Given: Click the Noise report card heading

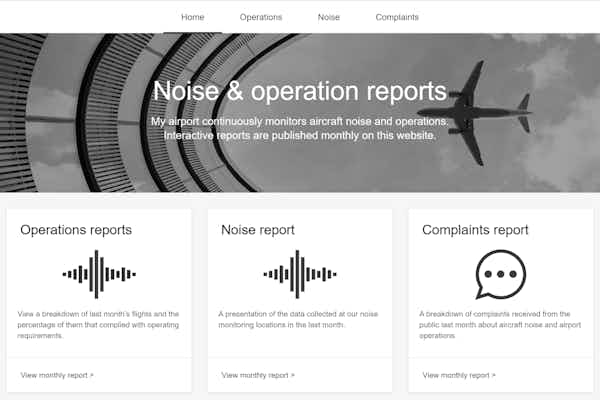Looking at the screenshot, I should (x=258, y=230).
